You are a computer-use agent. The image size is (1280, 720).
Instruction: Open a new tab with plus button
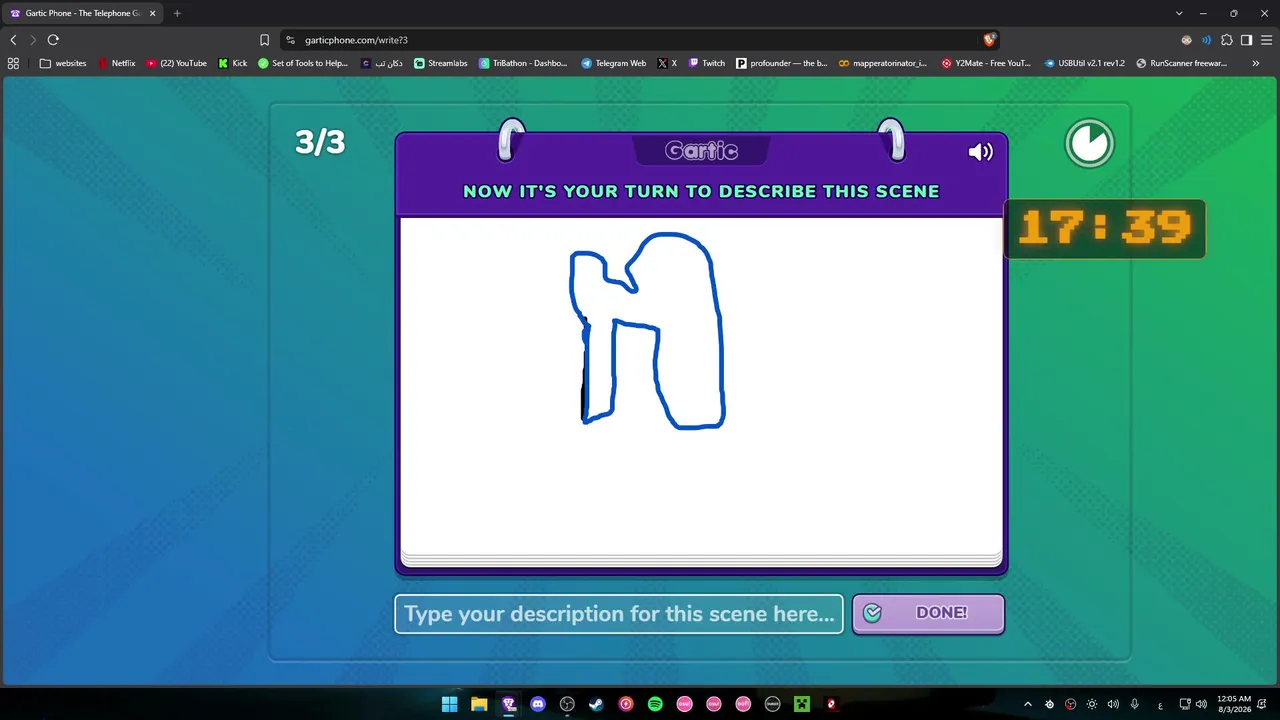coord(177,13)
